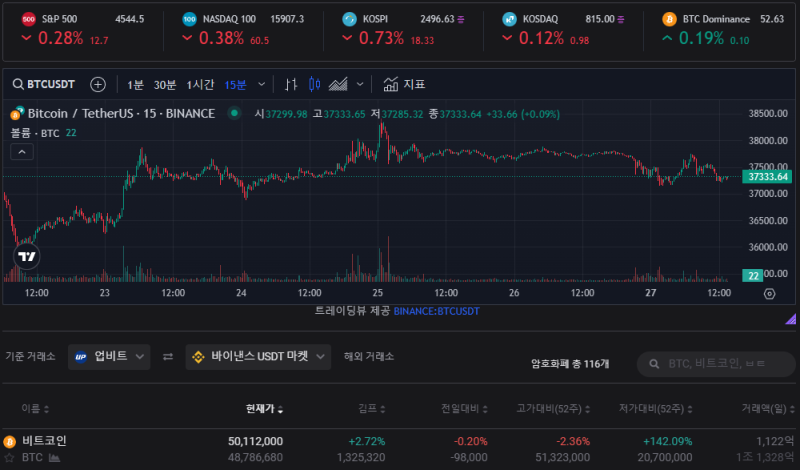Sort the table by 전일대비
Screen dimensions: 800x470
coord(464,409)
